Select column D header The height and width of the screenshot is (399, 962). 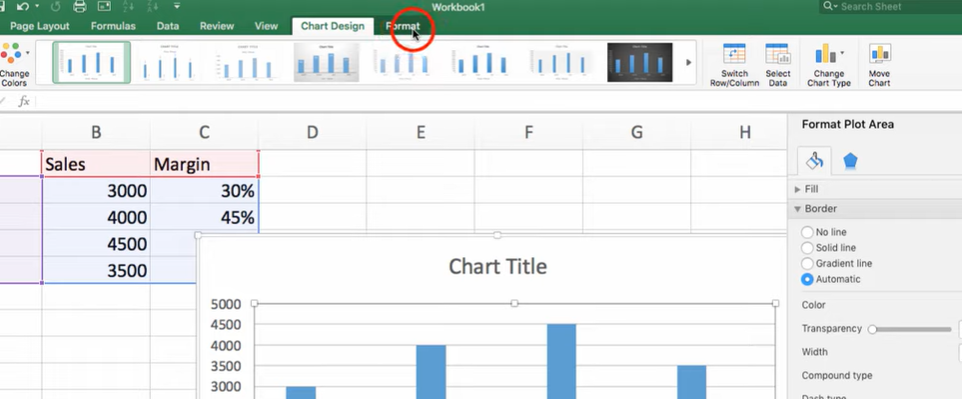pyautogui.click(x=312, y=132)
